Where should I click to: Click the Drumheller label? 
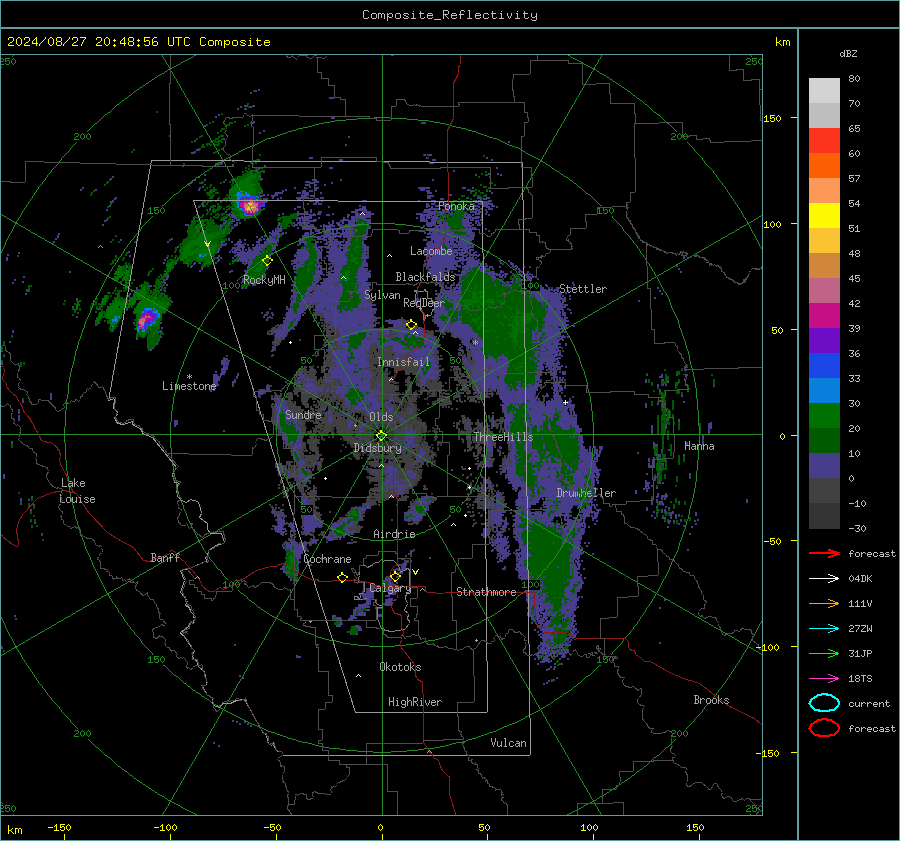(x=586, y=493)
